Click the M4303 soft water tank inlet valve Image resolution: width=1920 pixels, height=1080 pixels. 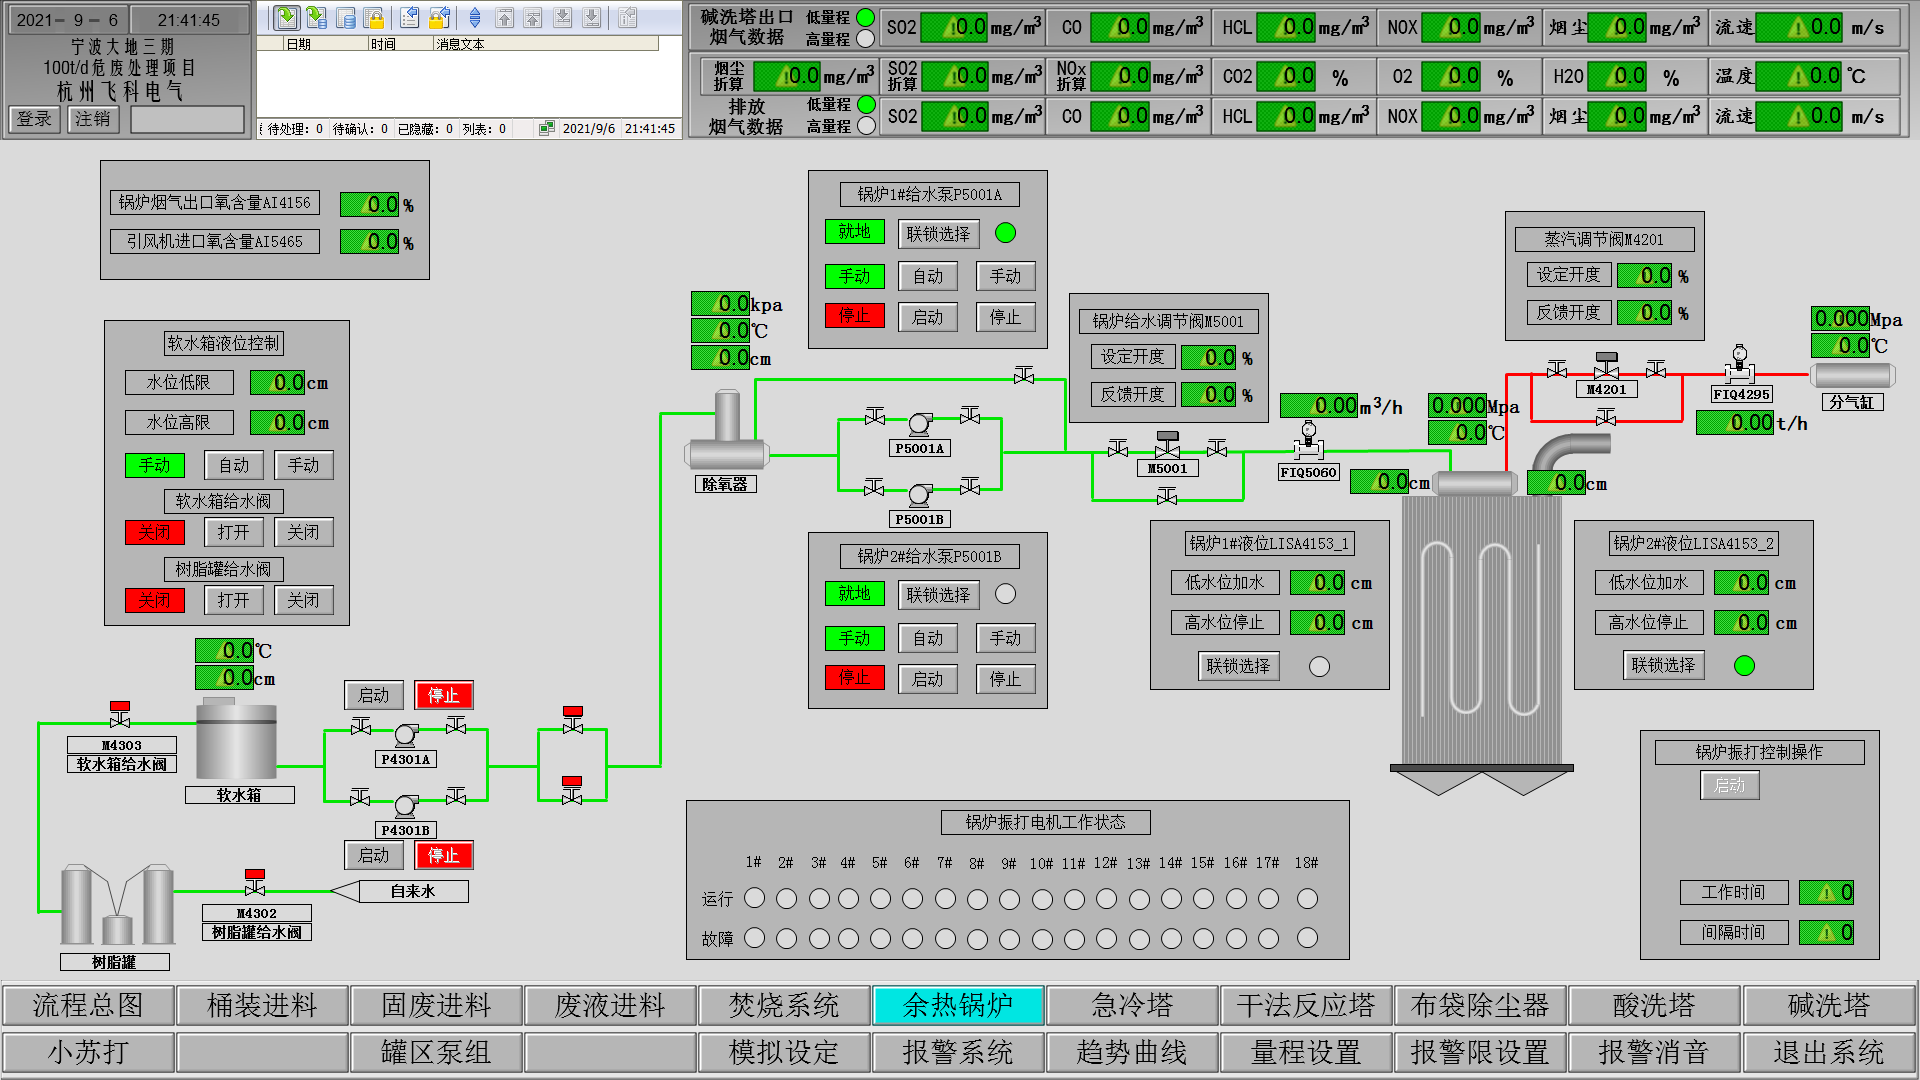coord(120,714)
